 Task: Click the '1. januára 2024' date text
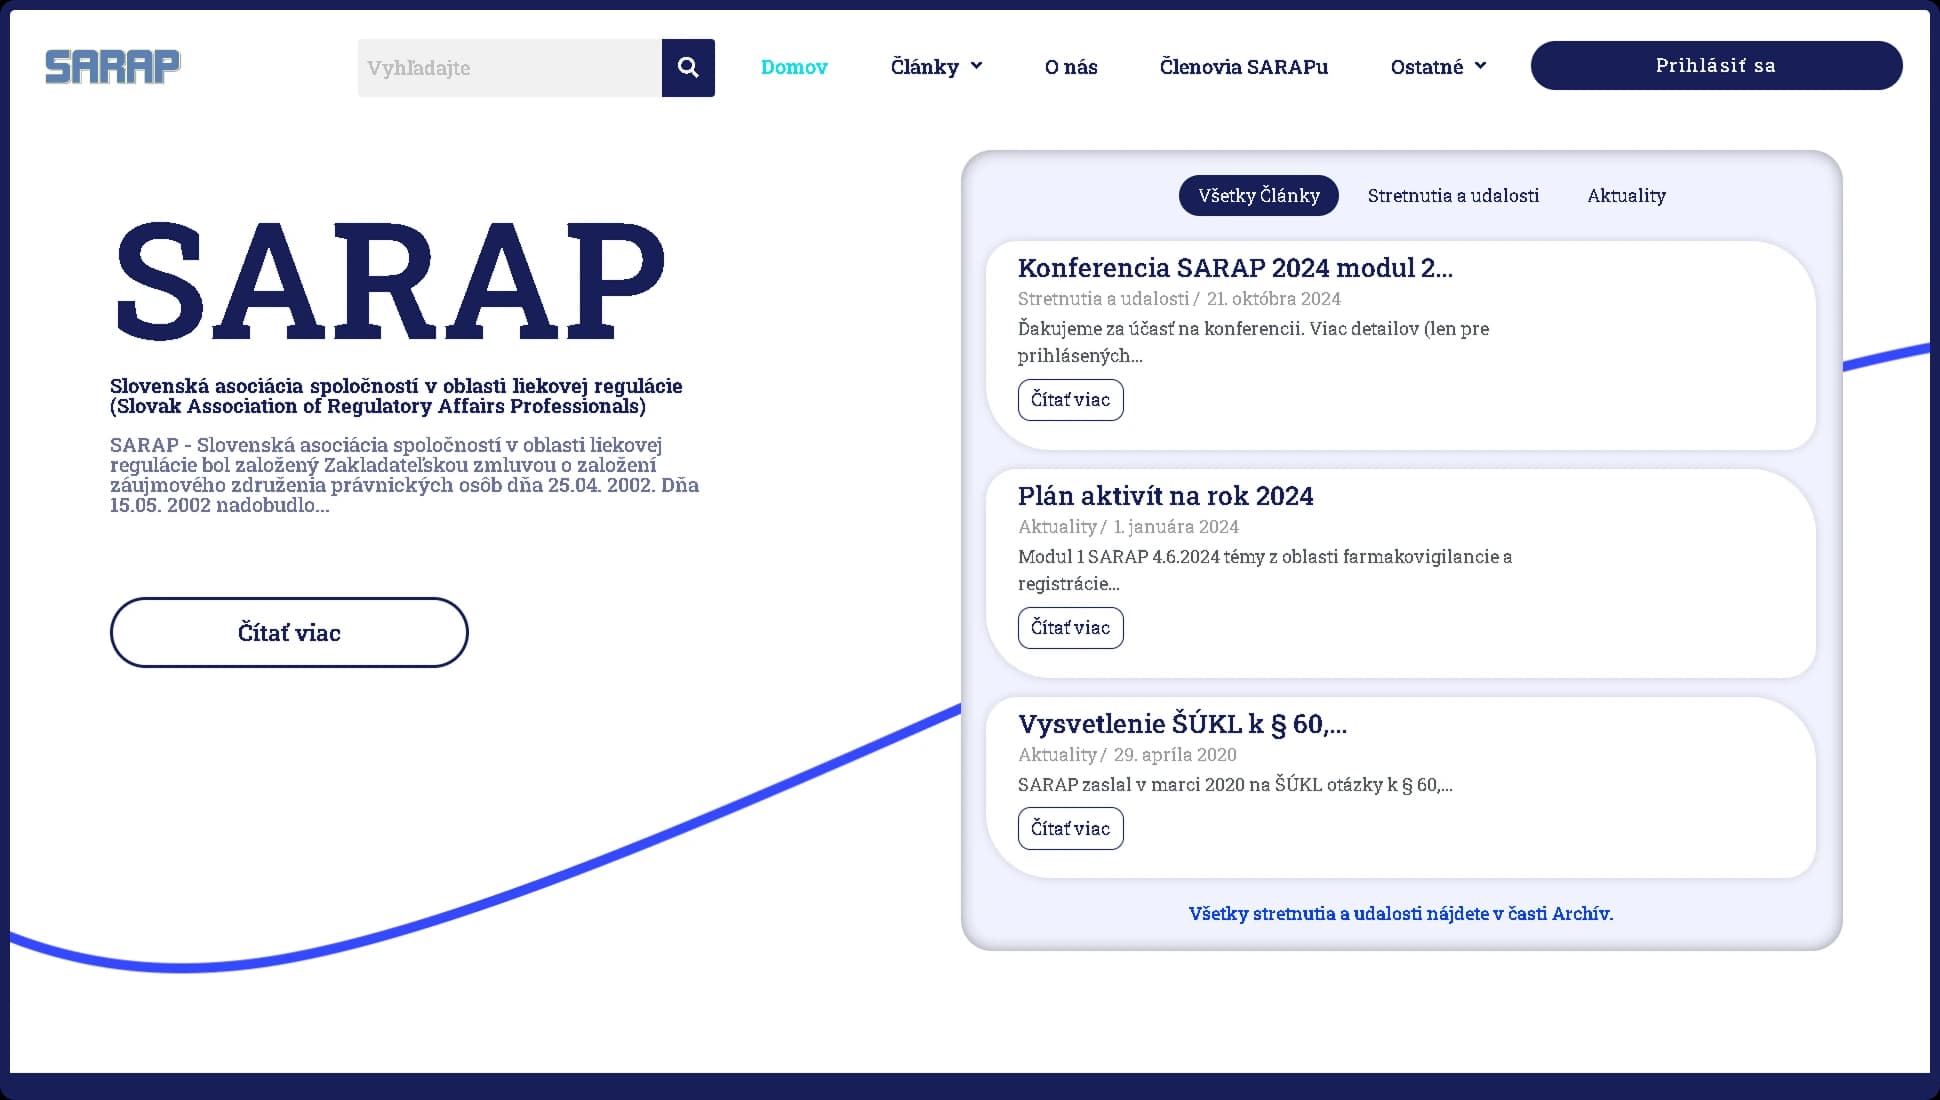[x=1176, y=527]
